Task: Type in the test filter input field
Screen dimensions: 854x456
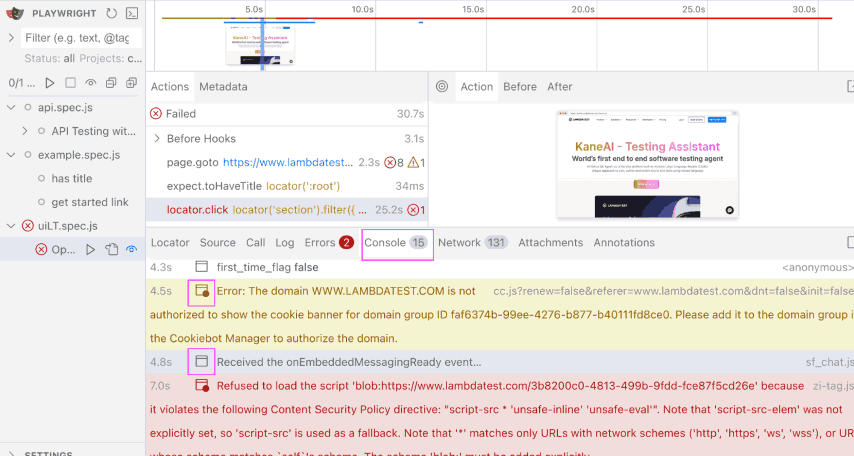Action: point(76,38)
